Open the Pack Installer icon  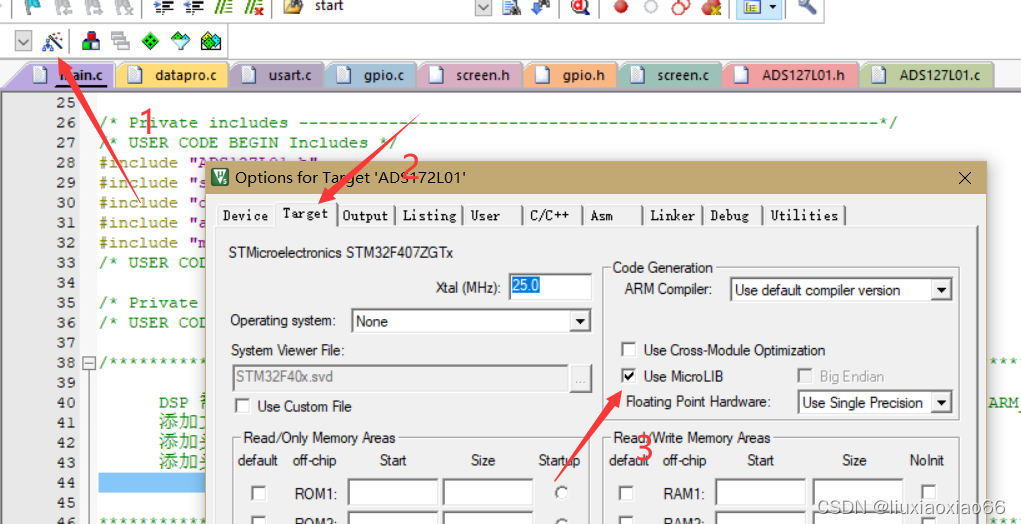(x=210, y=42)
